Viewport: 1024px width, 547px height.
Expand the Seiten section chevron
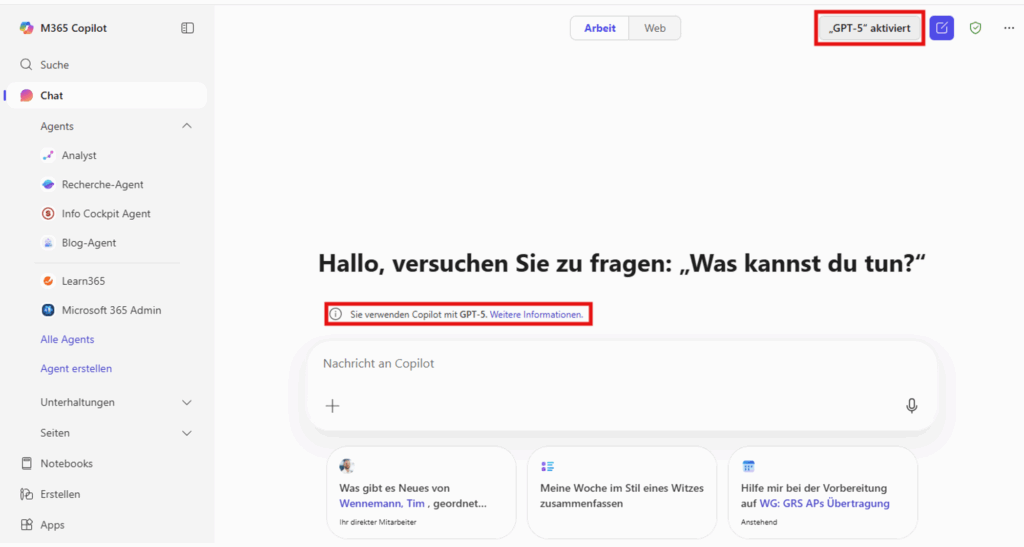click(187, 433)
